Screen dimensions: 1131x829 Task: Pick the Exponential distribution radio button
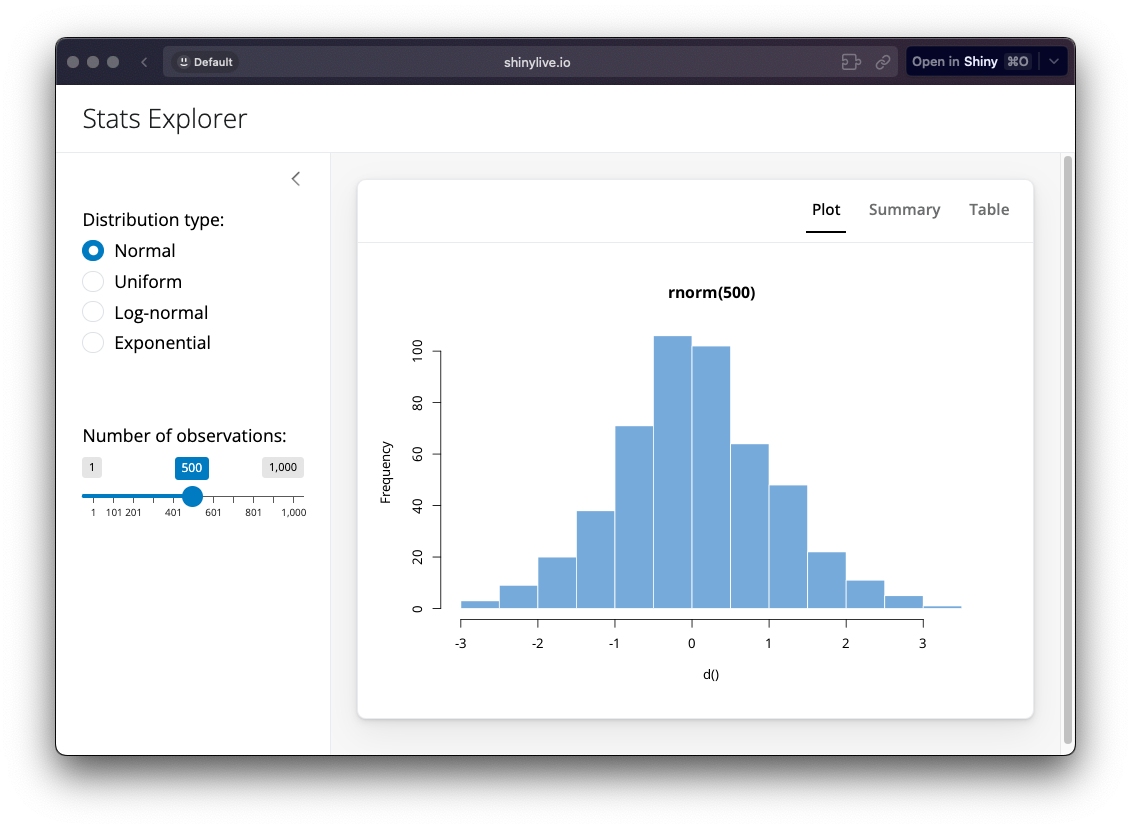(x=93, y=343)
